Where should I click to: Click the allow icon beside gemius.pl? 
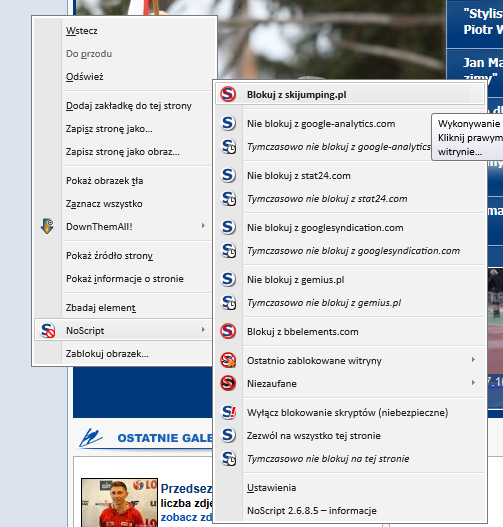(x=228, y=279)
